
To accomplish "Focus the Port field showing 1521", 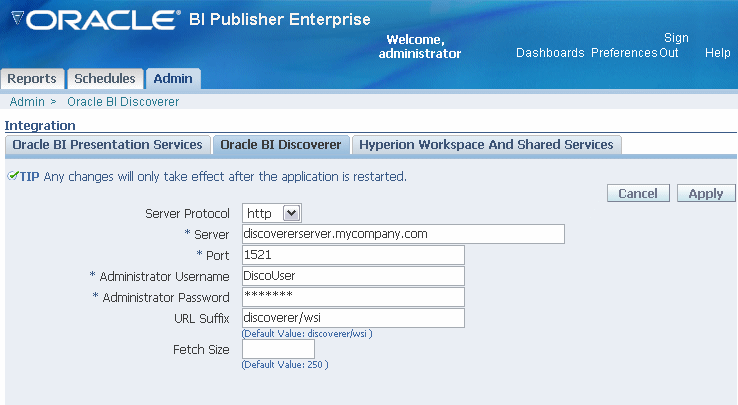I will click(353, 255).
